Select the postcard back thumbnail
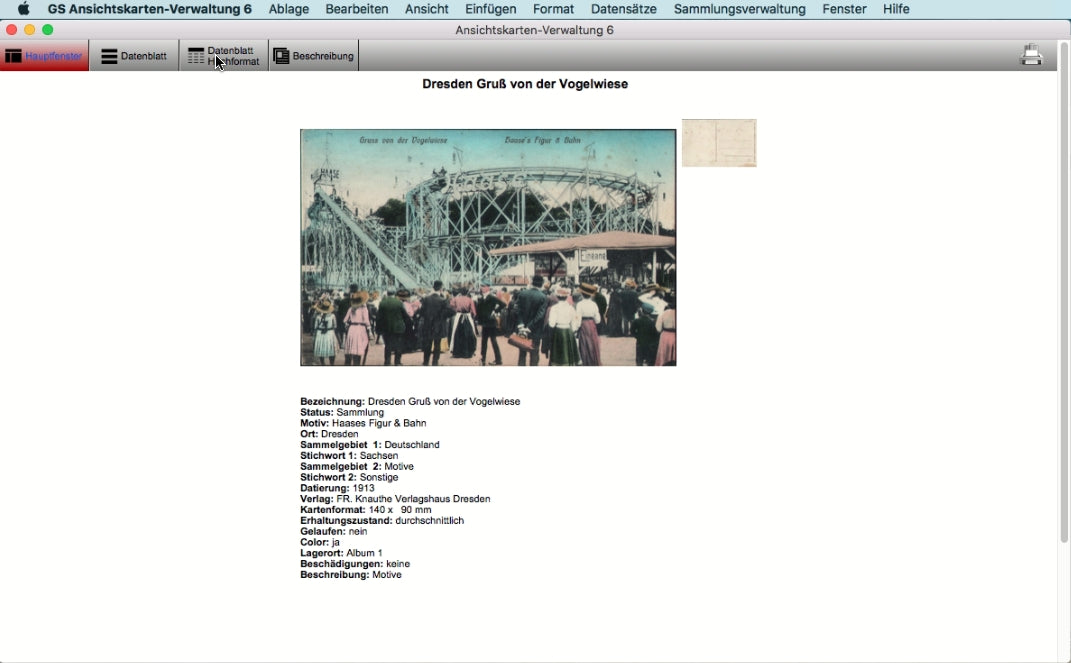 719,143
